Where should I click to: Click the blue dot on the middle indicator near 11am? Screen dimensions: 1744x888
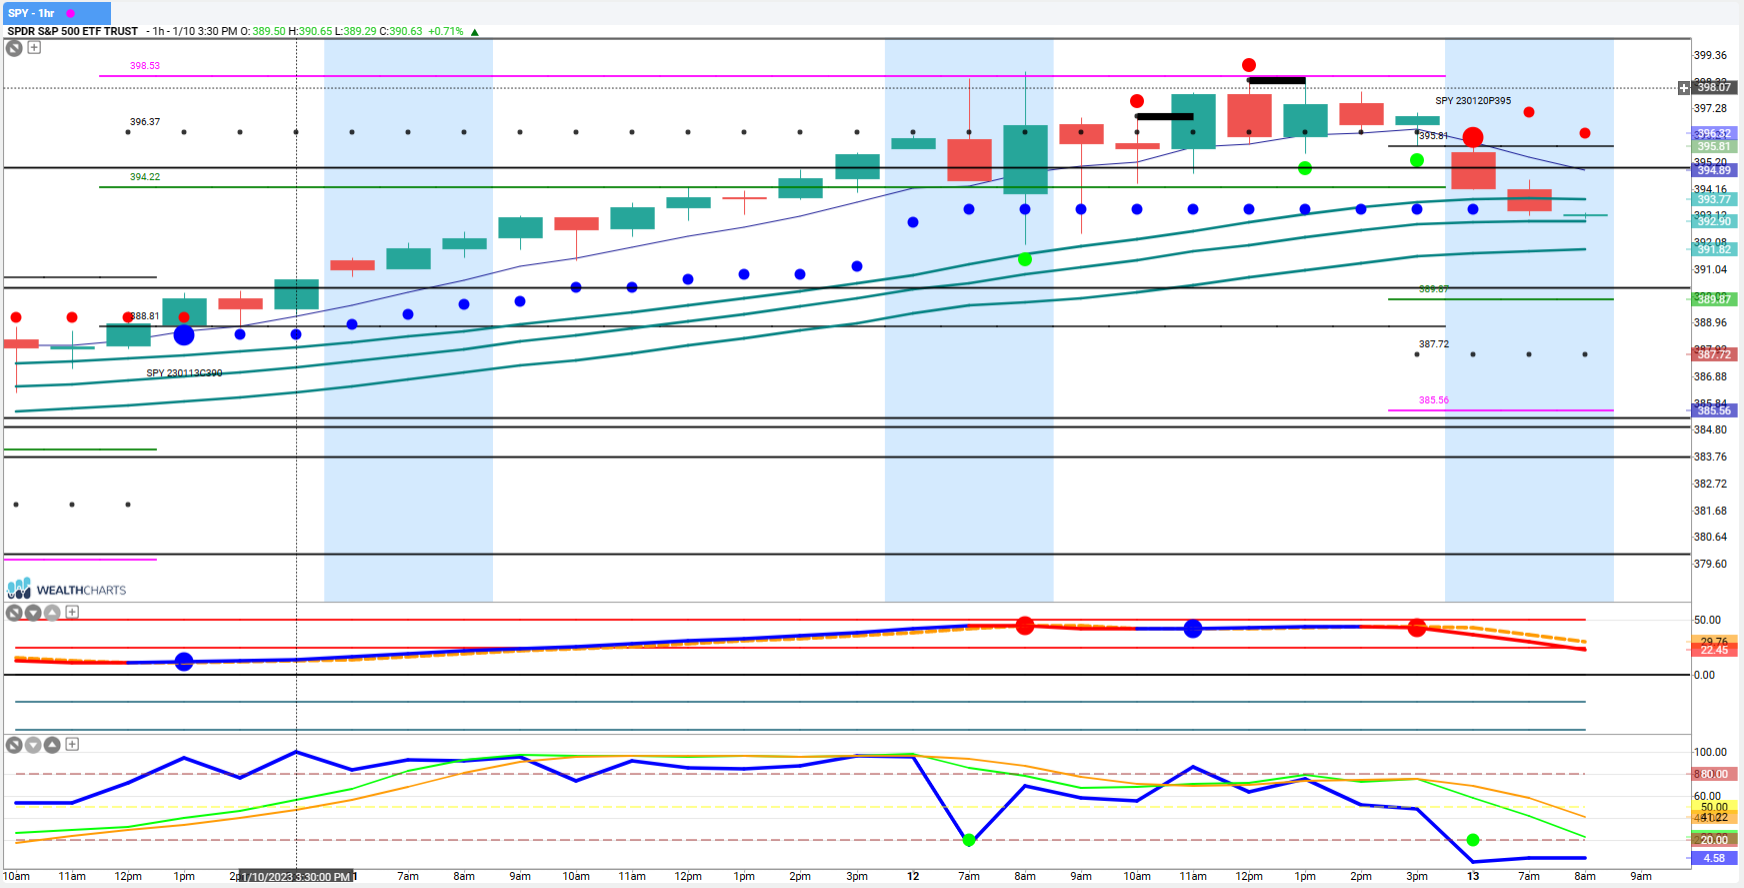point(1193,629)
